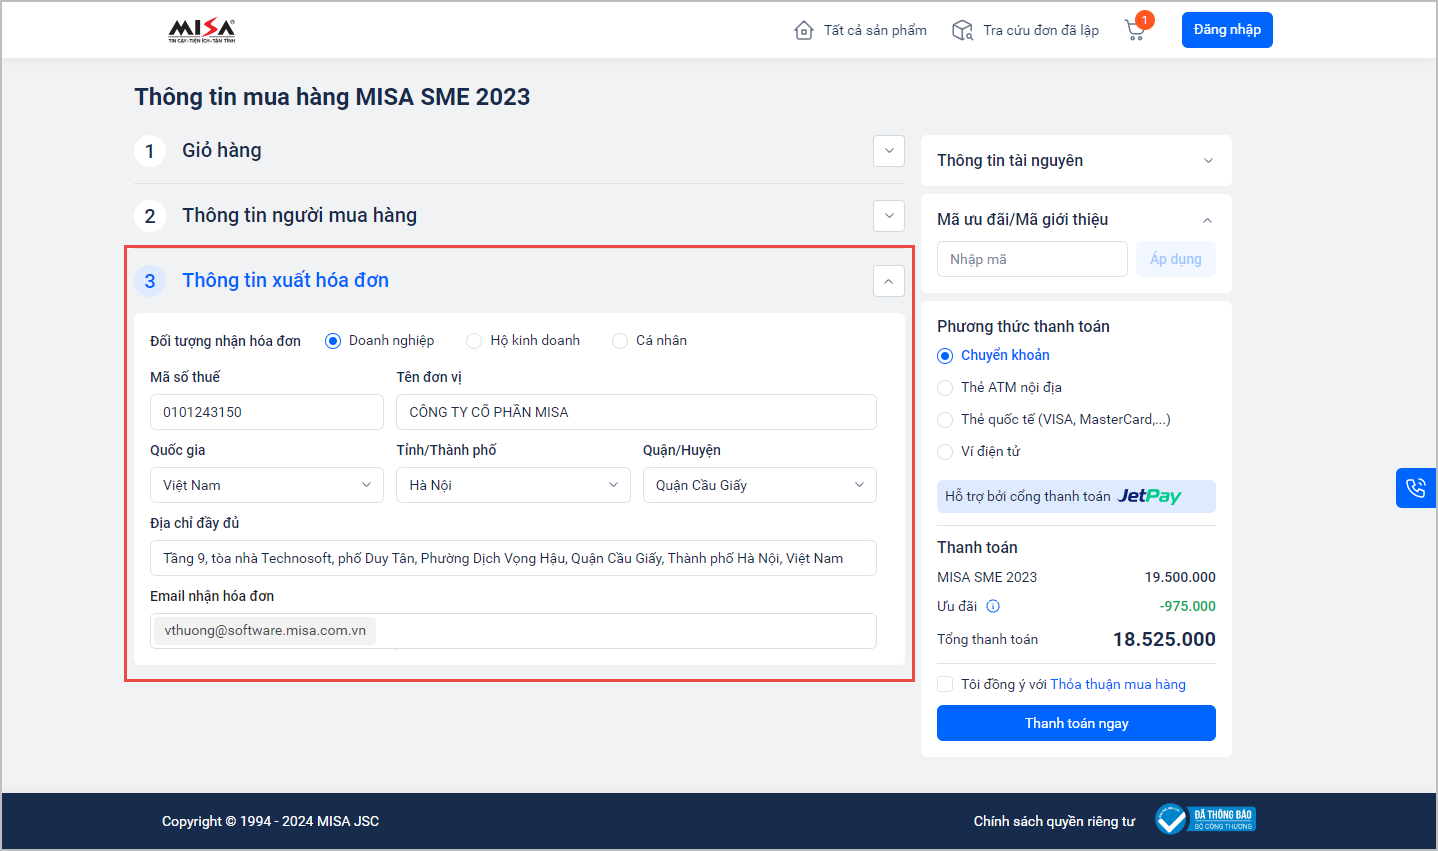Screen dimensions: 1438x851
Task: Expand the Giỏ hàng section
Action: click(x=888, y=151)
